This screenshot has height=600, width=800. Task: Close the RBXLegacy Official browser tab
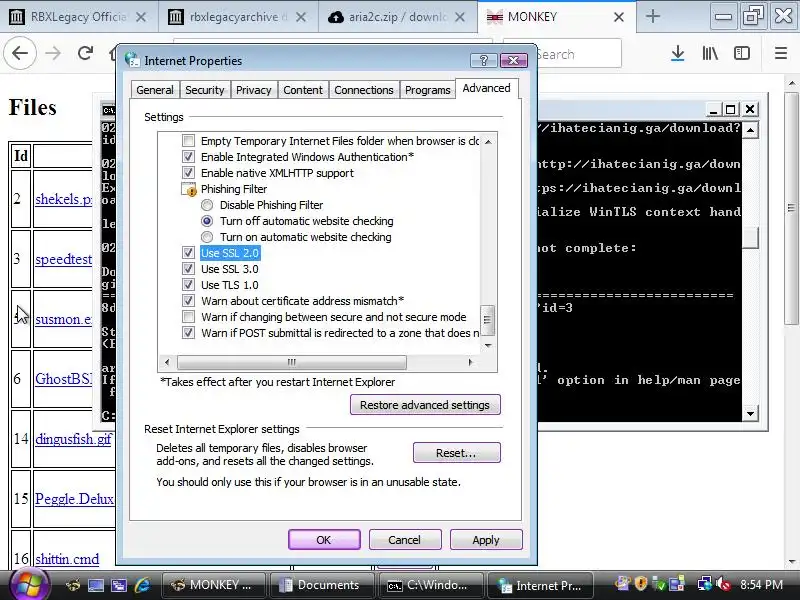click(141, 17)
